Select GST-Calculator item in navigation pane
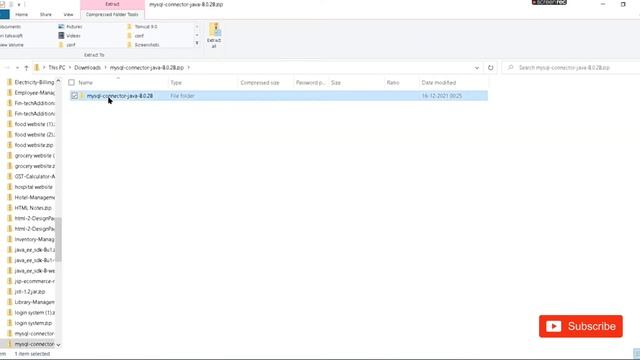The image size is (640, 360). [31, 176]
